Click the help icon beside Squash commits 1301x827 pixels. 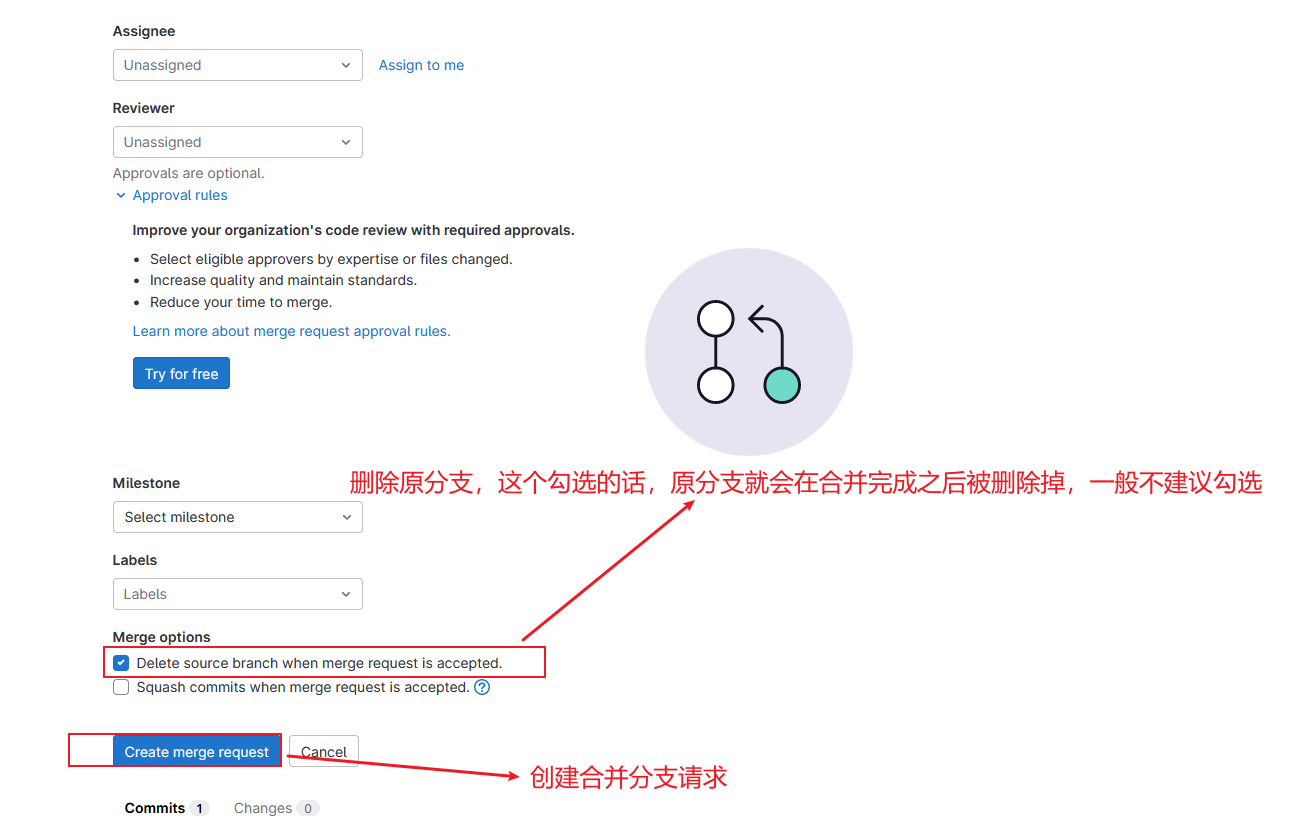pos(482,687)
